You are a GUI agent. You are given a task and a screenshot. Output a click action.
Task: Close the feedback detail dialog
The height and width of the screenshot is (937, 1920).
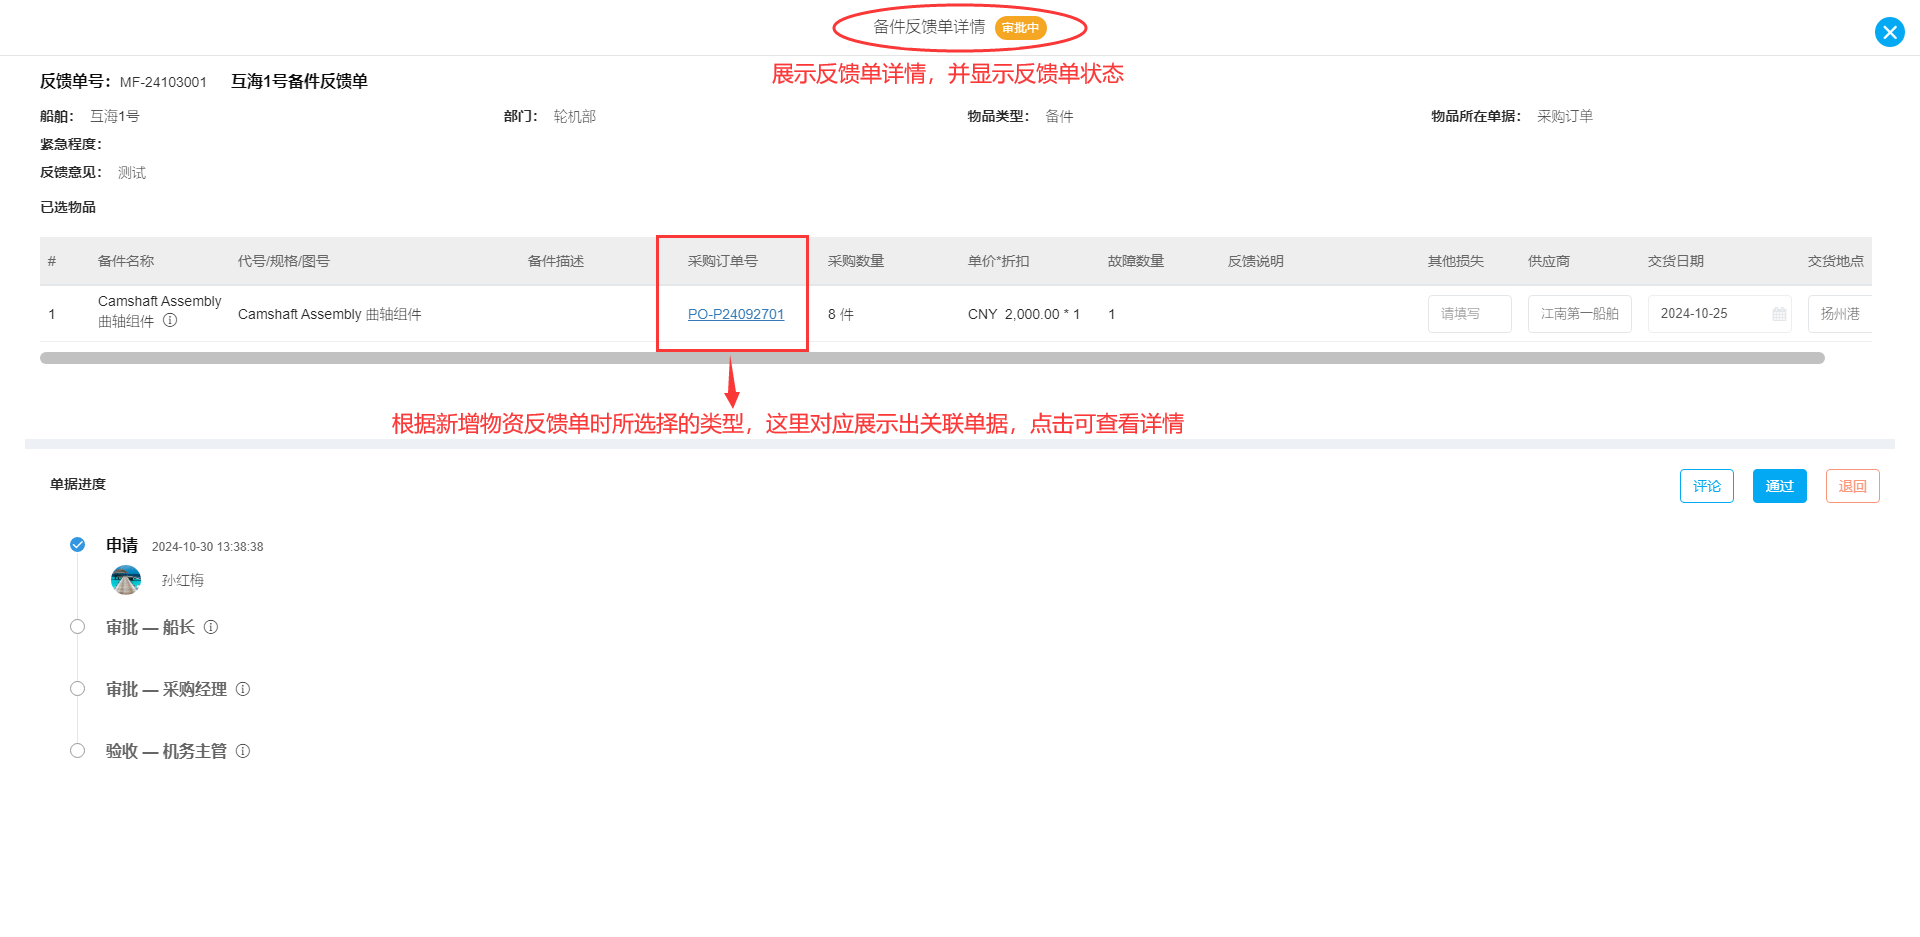(x=1889, y=32)
